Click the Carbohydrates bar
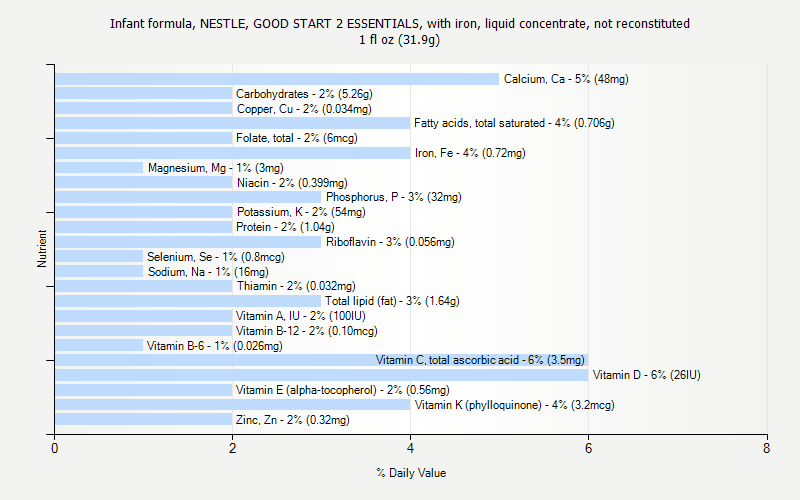The height and width of the screenshot is (500, 800). [x=144, y=93]
